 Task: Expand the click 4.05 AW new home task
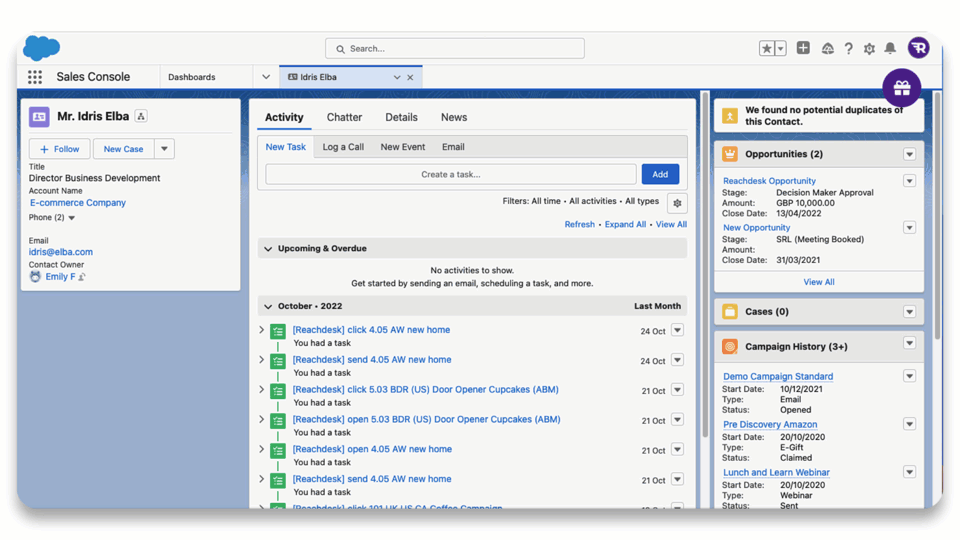261,330
